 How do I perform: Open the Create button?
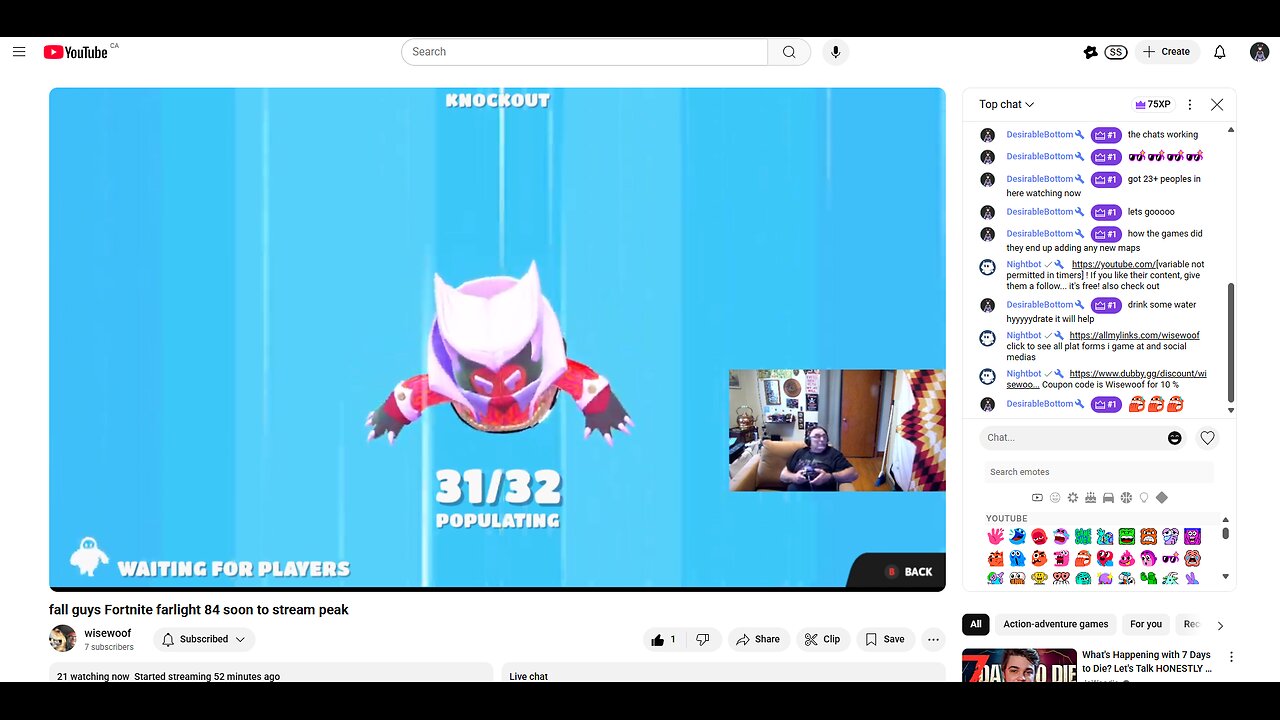click(x=1167, y=52)
